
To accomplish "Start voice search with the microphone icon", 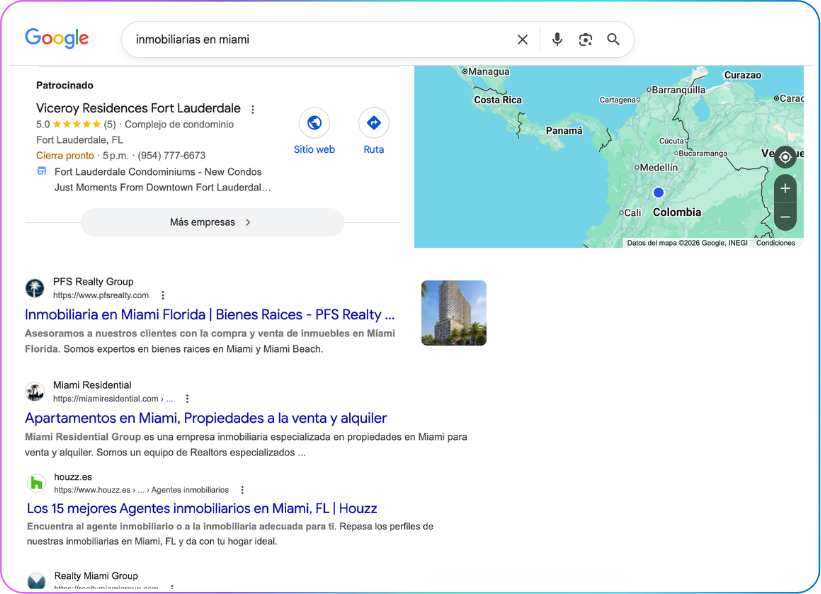I will click(x=557, y=39).
